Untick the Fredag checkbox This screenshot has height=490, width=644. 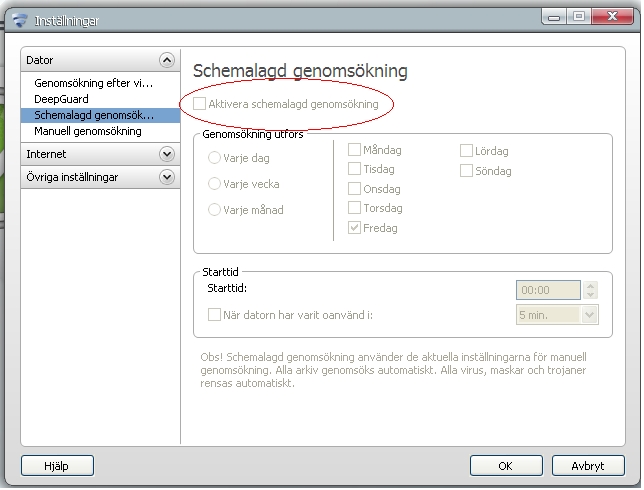354,228
